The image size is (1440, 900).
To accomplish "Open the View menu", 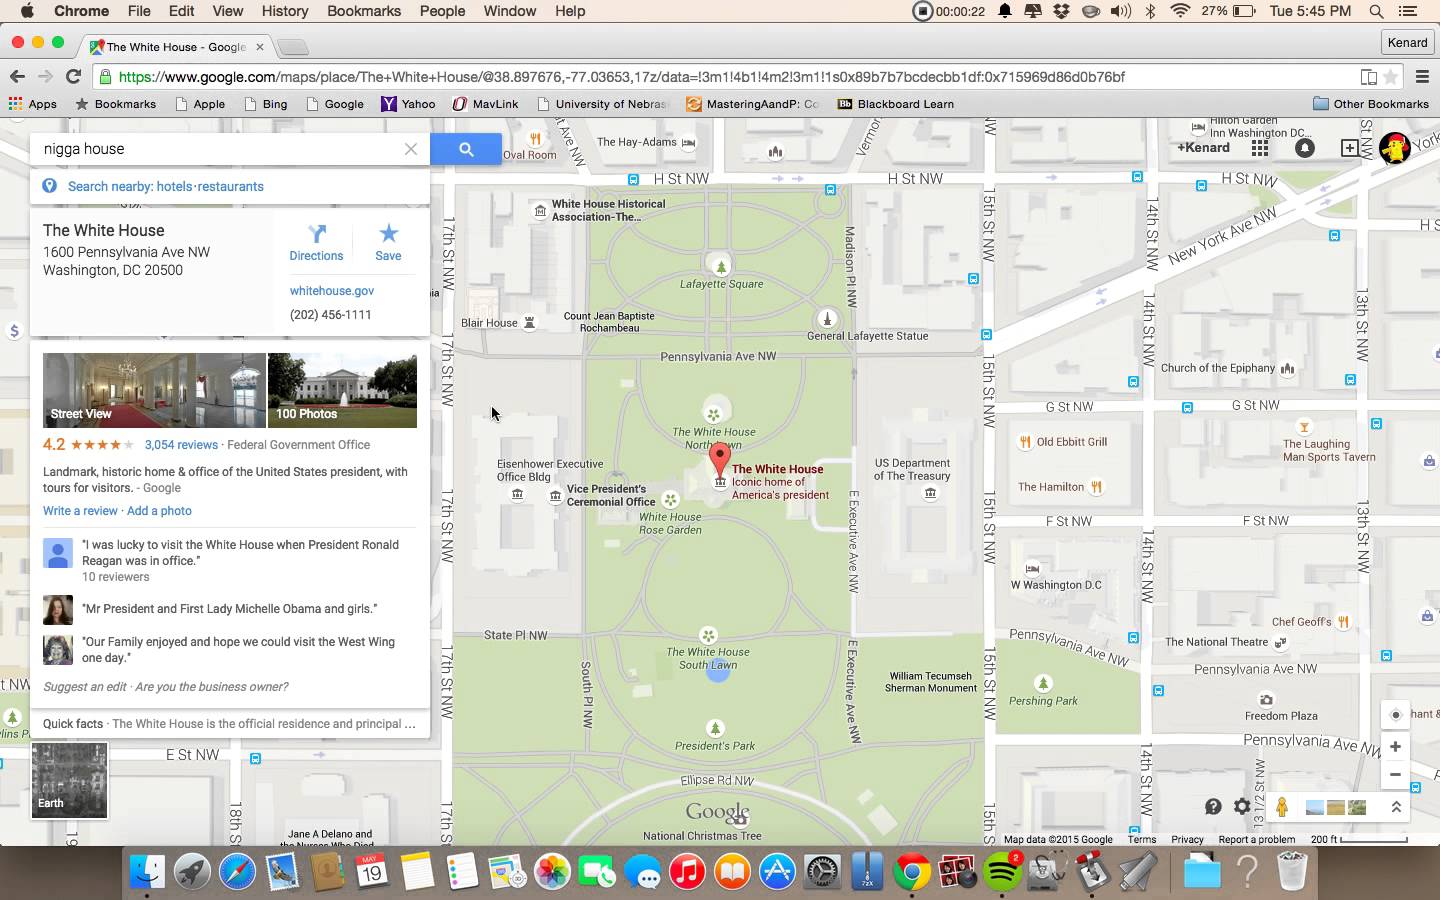I will [227, 11].
